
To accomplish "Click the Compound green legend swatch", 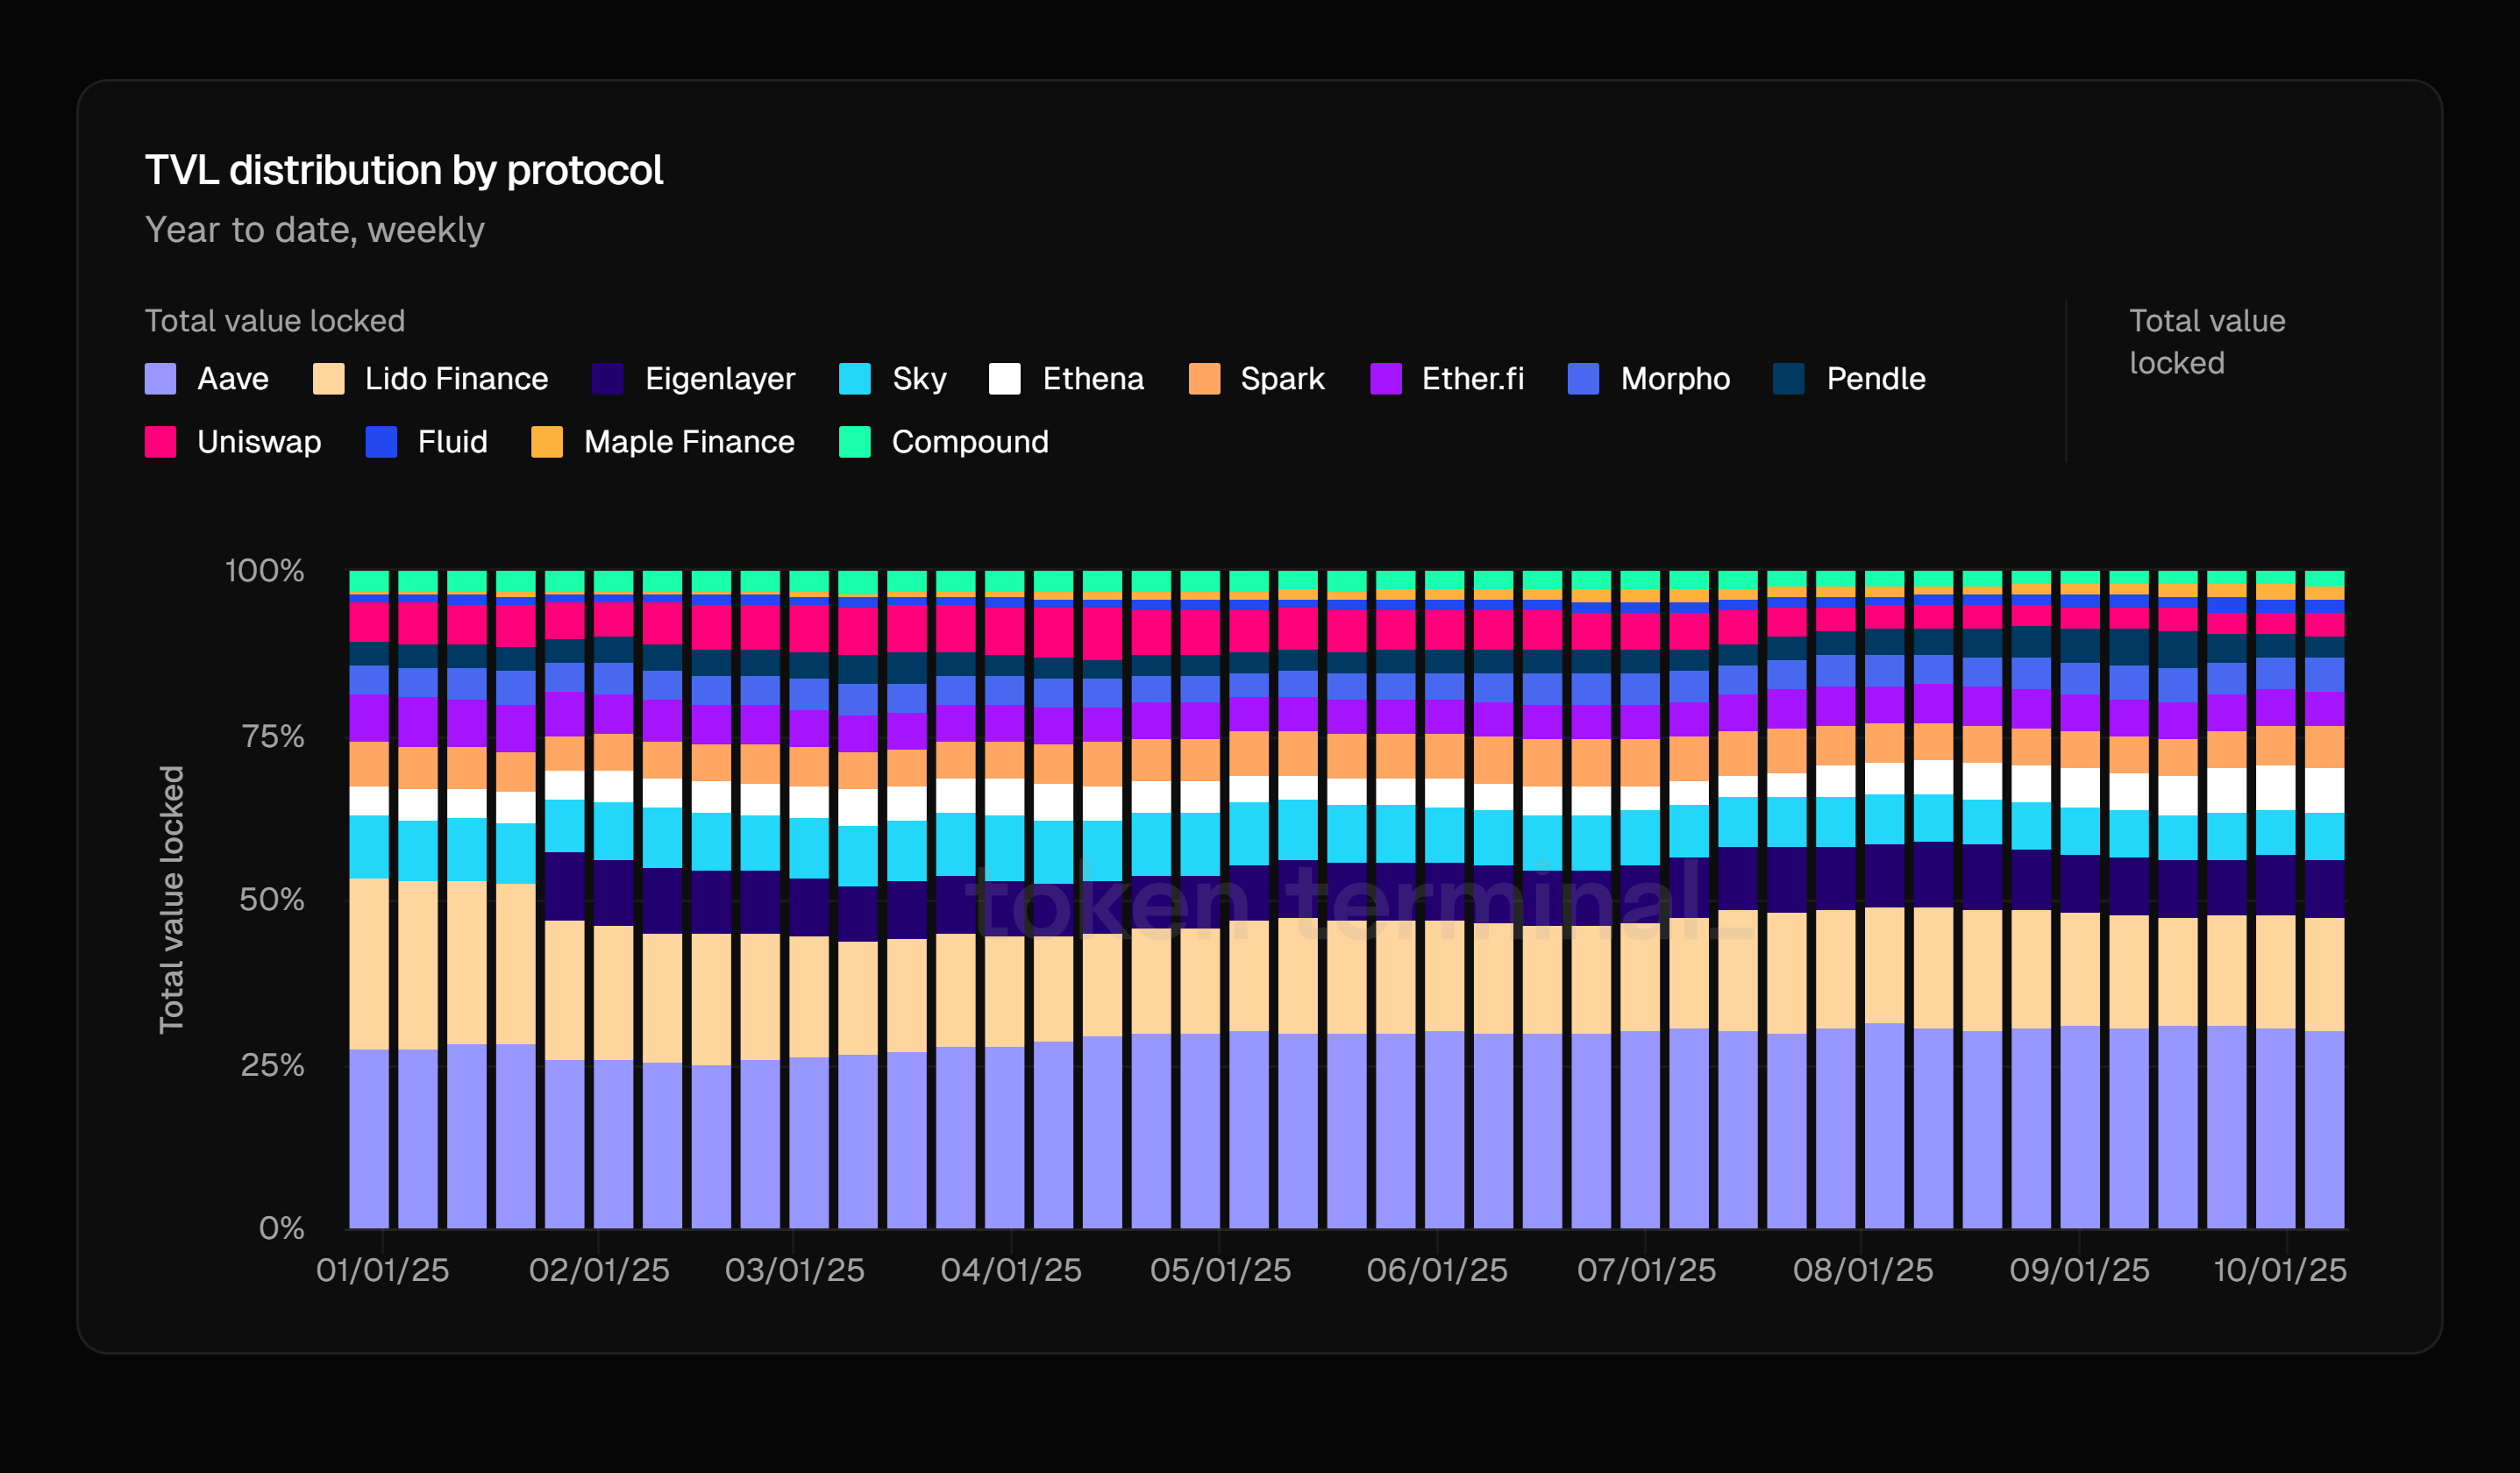I will pyautogui.click(x=855, y=442).
